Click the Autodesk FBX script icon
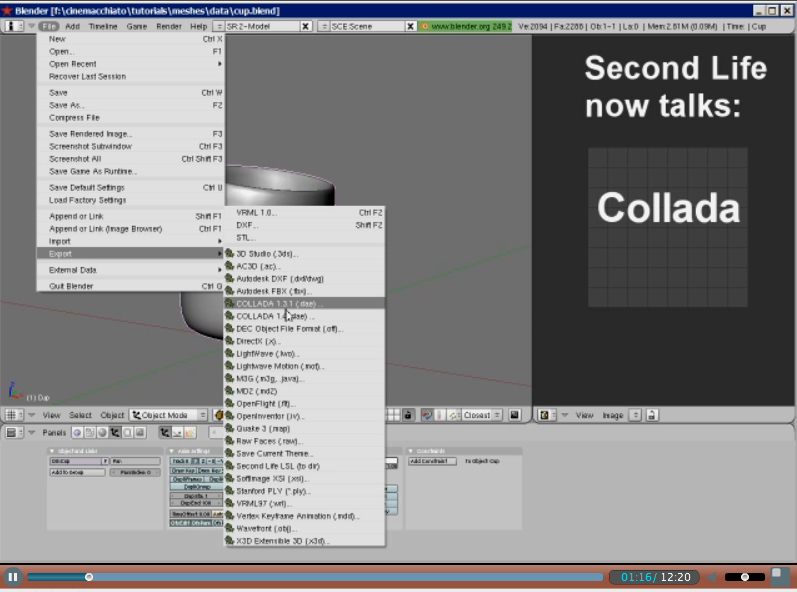Screen dimensions: 797x592 [230, 291]
